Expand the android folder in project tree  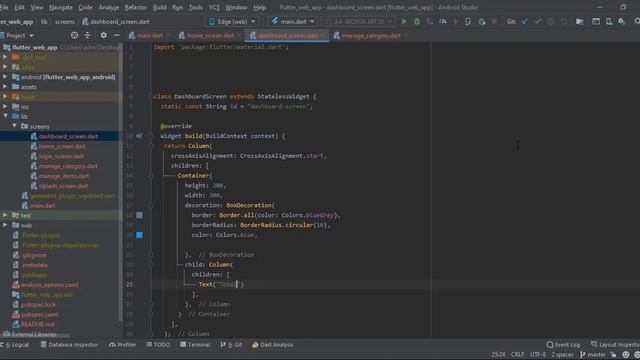click(5, 77)
